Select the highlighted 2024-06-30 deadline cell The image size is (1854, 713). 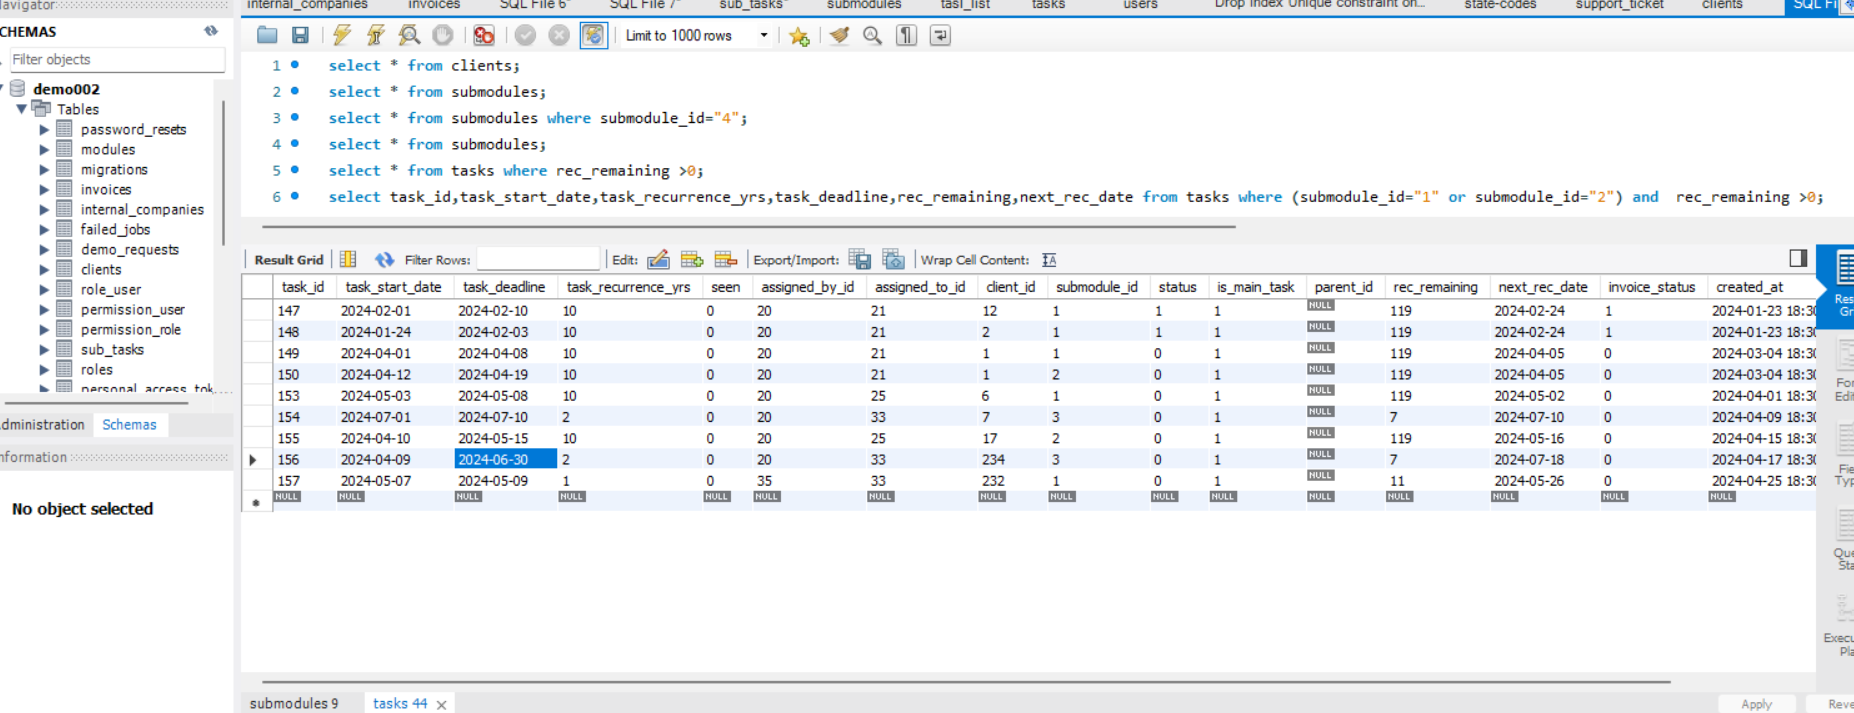tap(505, 459)
